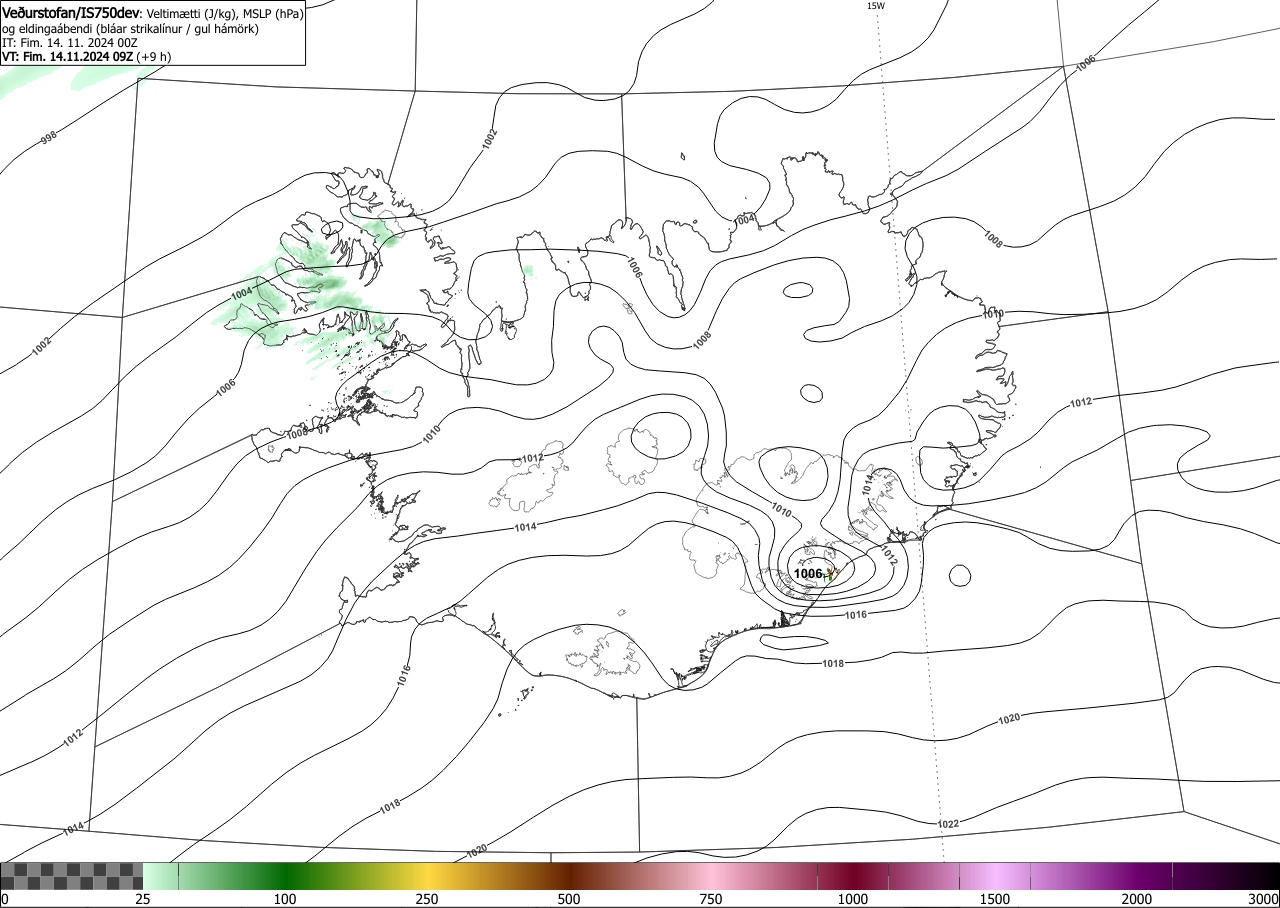1280x908 pixels.
Task: Click the 3000 color scale tick label
Action: coord(1263,899)
